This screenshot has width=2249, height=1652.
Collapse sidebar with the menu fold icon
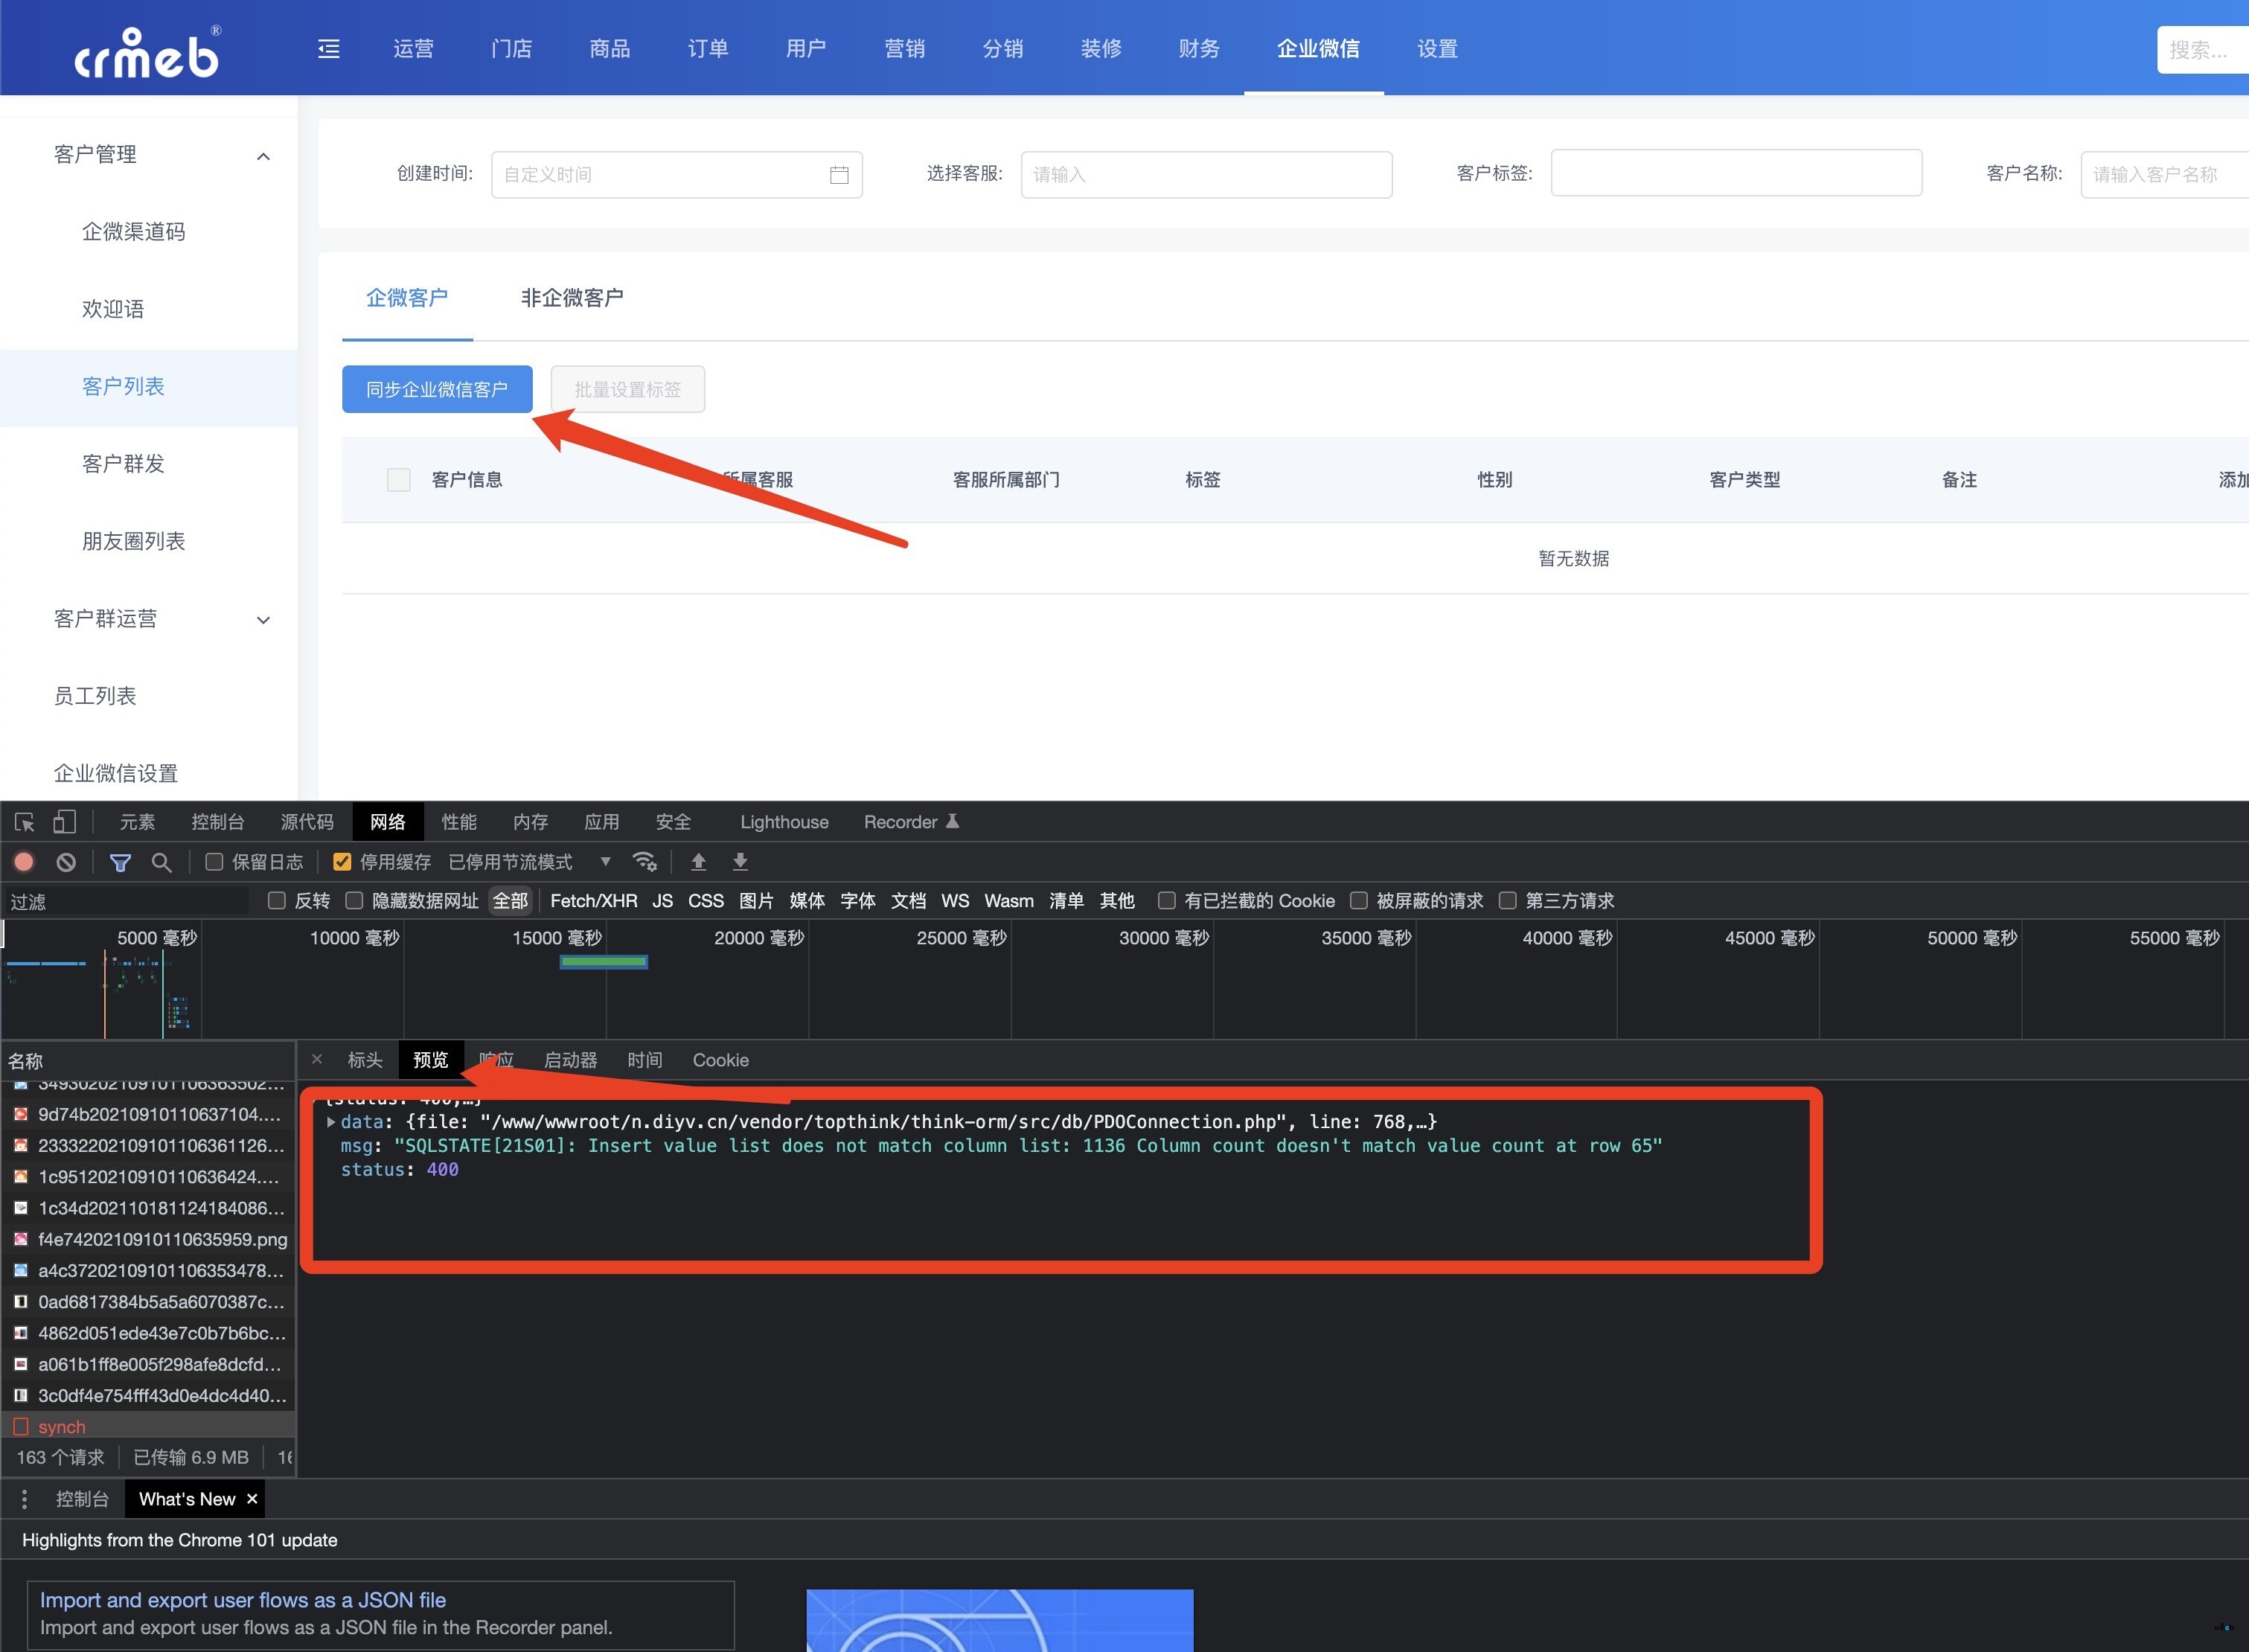(329, 49)
